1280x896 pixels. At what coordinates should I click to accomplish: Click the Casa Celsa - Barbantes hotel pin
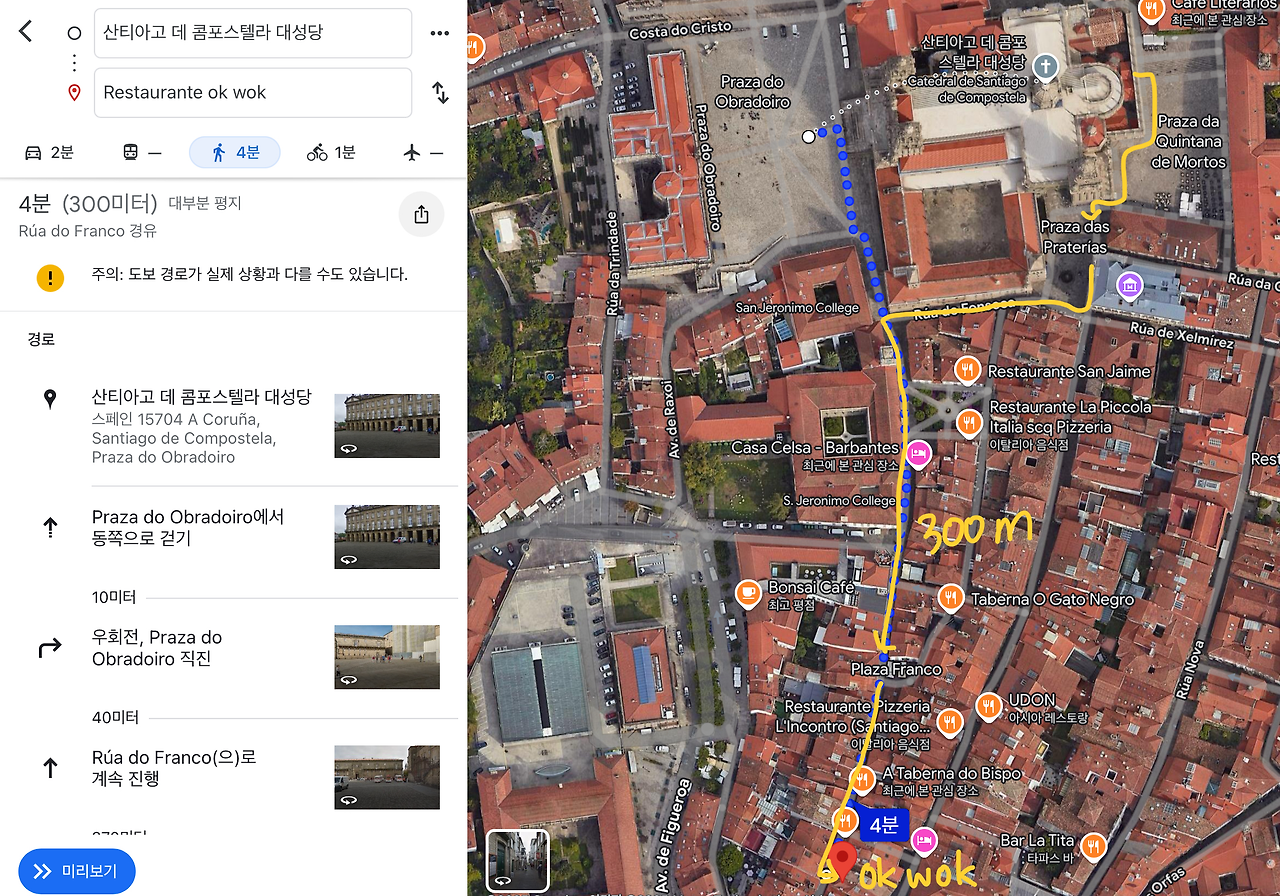[x=918, y=455]
